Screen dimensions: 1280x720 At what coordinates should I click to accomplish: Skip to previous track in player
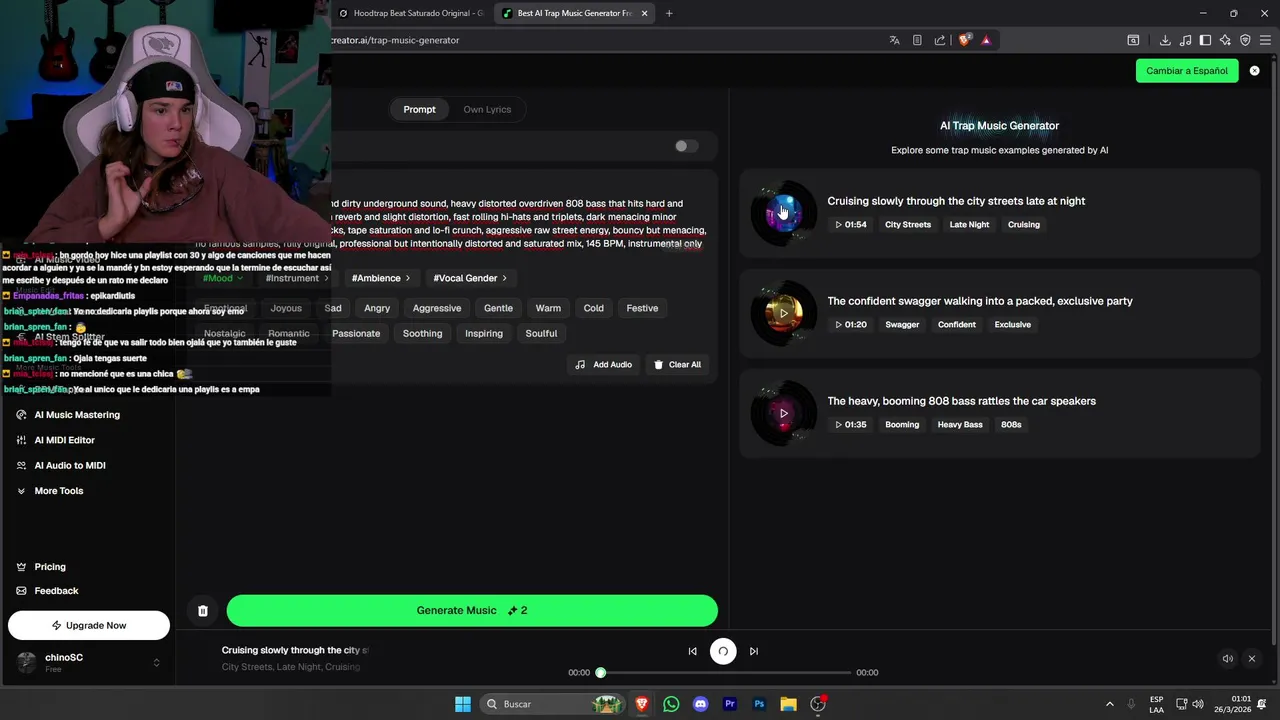coord(692,651)
